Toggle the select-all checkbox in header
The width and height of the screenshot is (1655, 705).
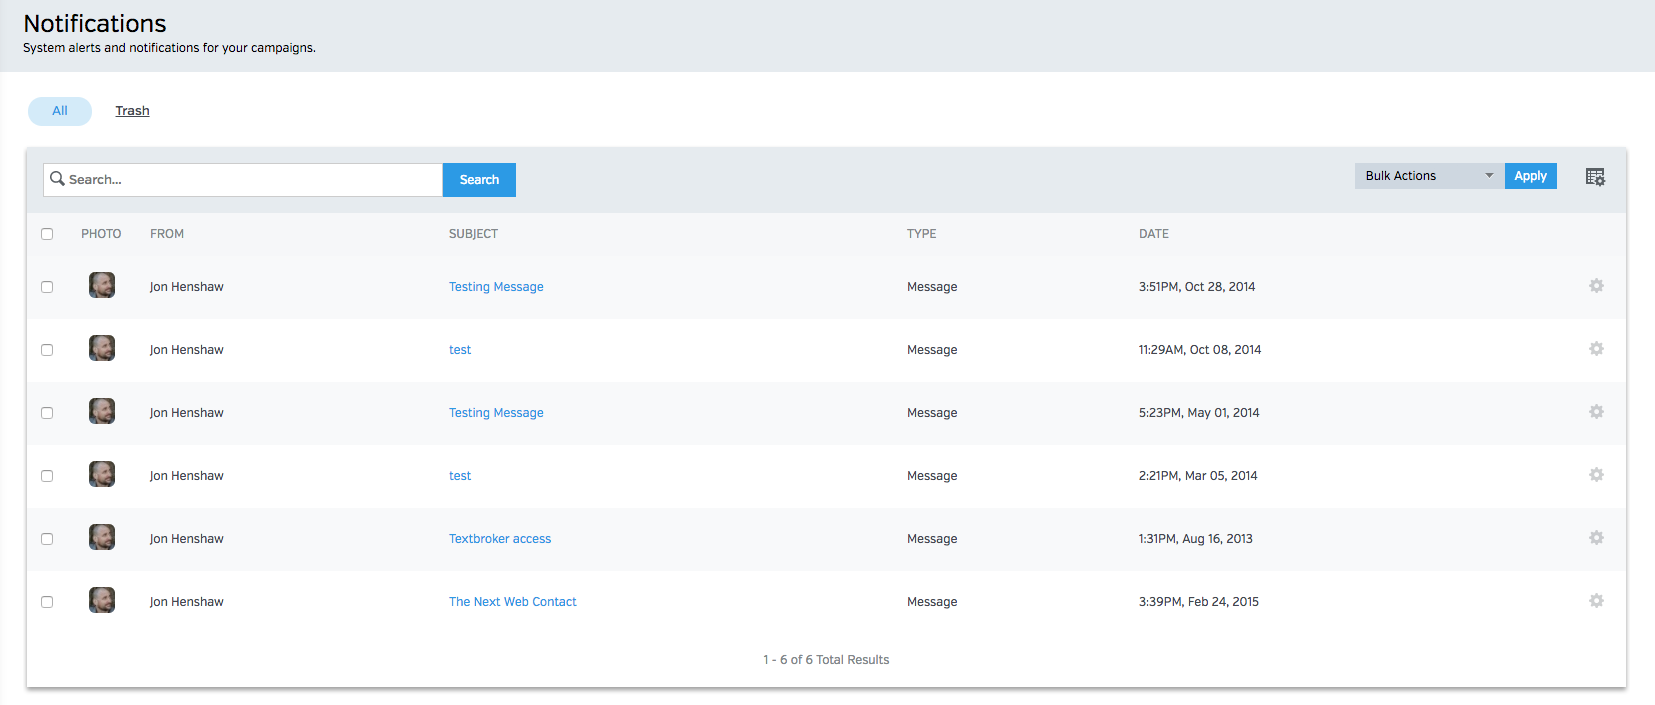(47, 234)
